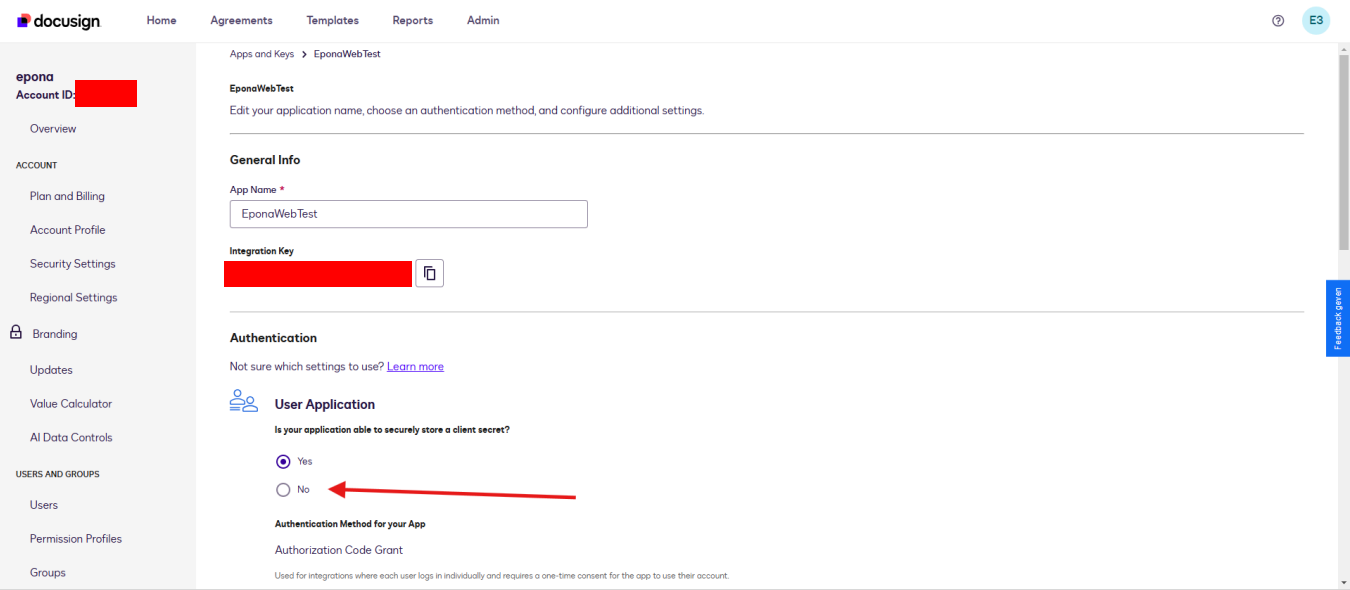Image resolution: width=1350 pixels, height=590 pixels.
Task: Open the help question mark icon
Action: tap(1277, 21)
